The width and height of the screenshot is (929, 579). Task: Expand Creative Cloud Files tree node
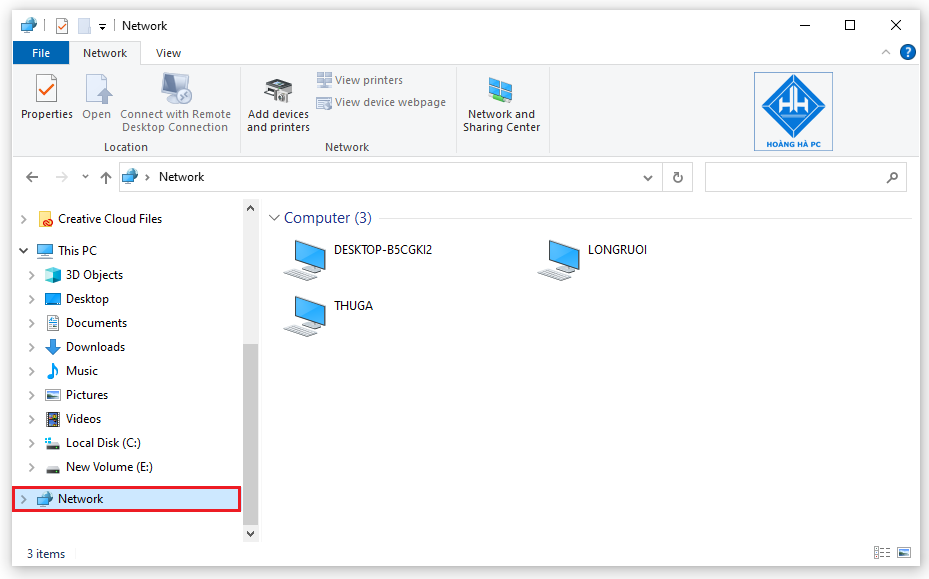coord(24,219)
